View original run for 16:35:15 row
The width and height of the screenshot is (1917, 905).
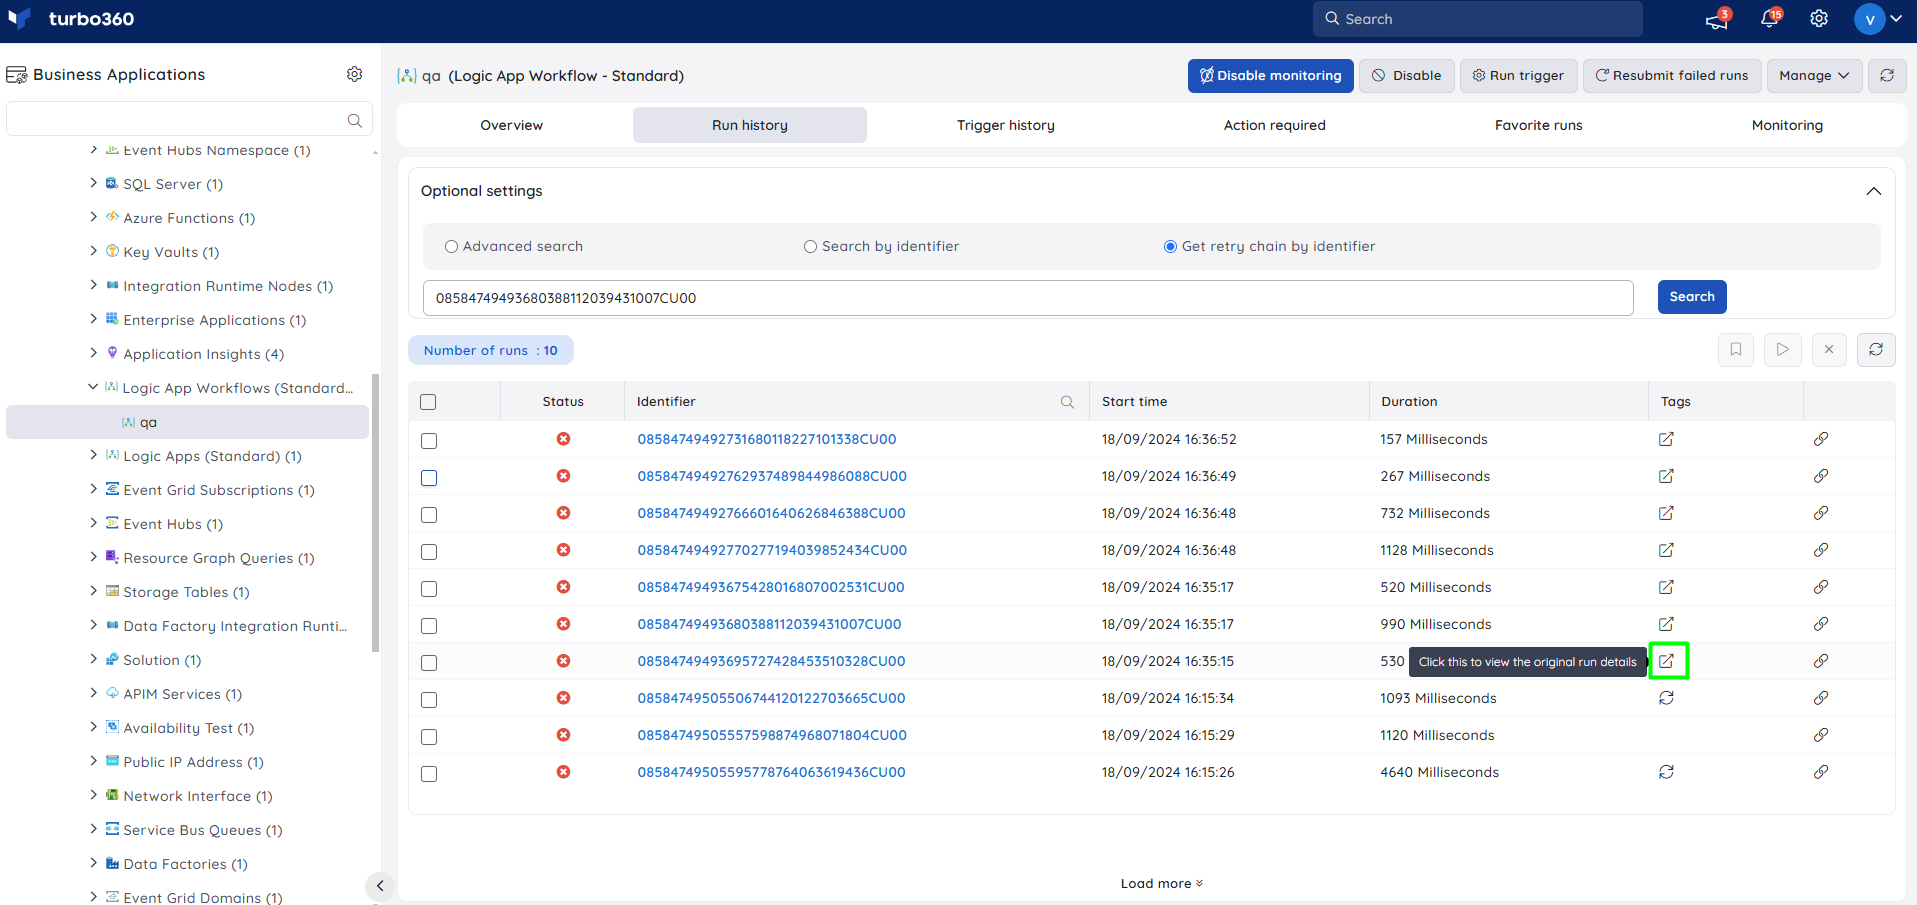tap(1667, 661)
